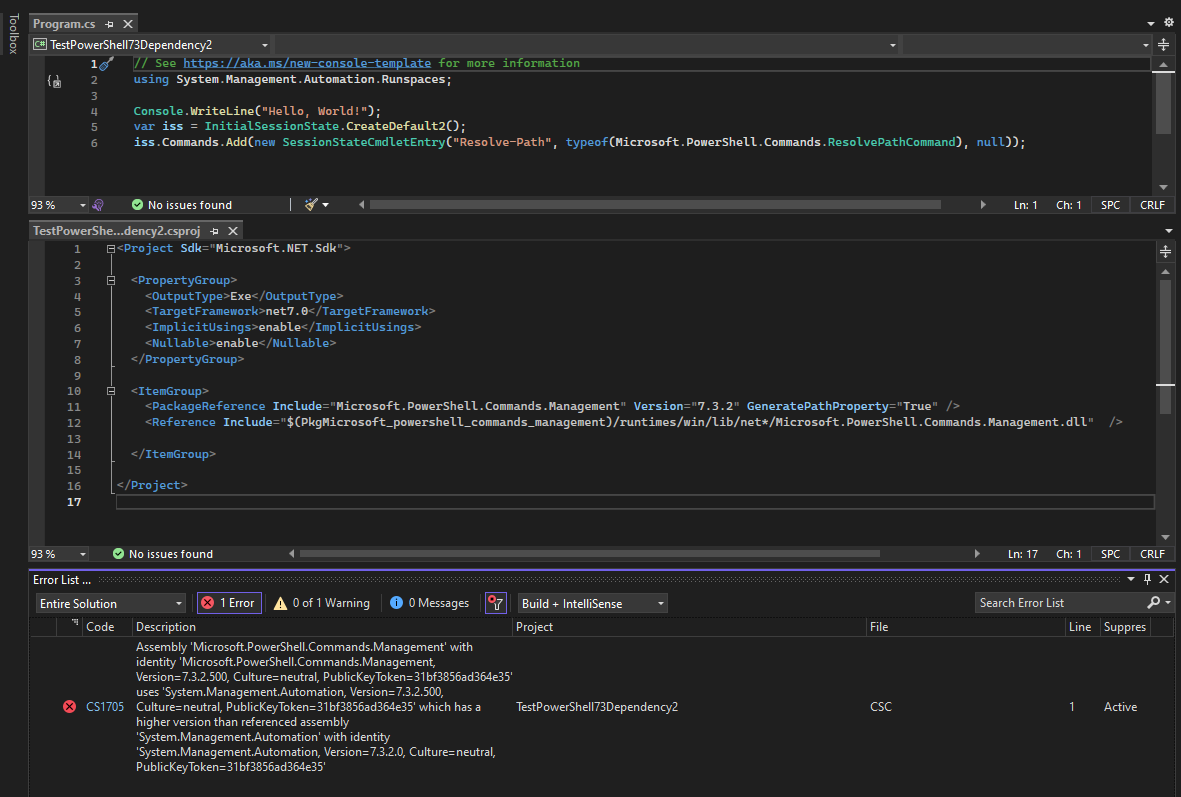Viewport: 1181px width, 797px height.
Task: Click the Program.cs scroll-right arrow
Action: pyautogui.click(x=983, y=205)
